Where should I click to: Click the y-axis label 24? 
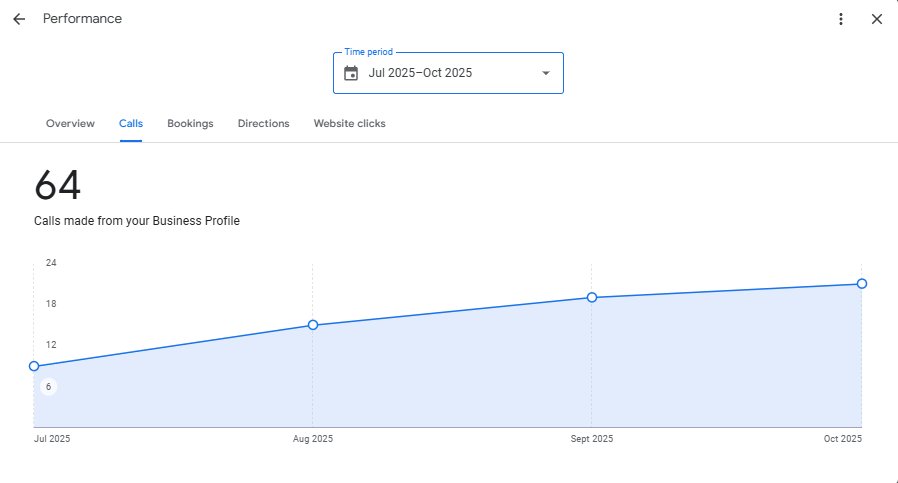click(x=51, y=262)
